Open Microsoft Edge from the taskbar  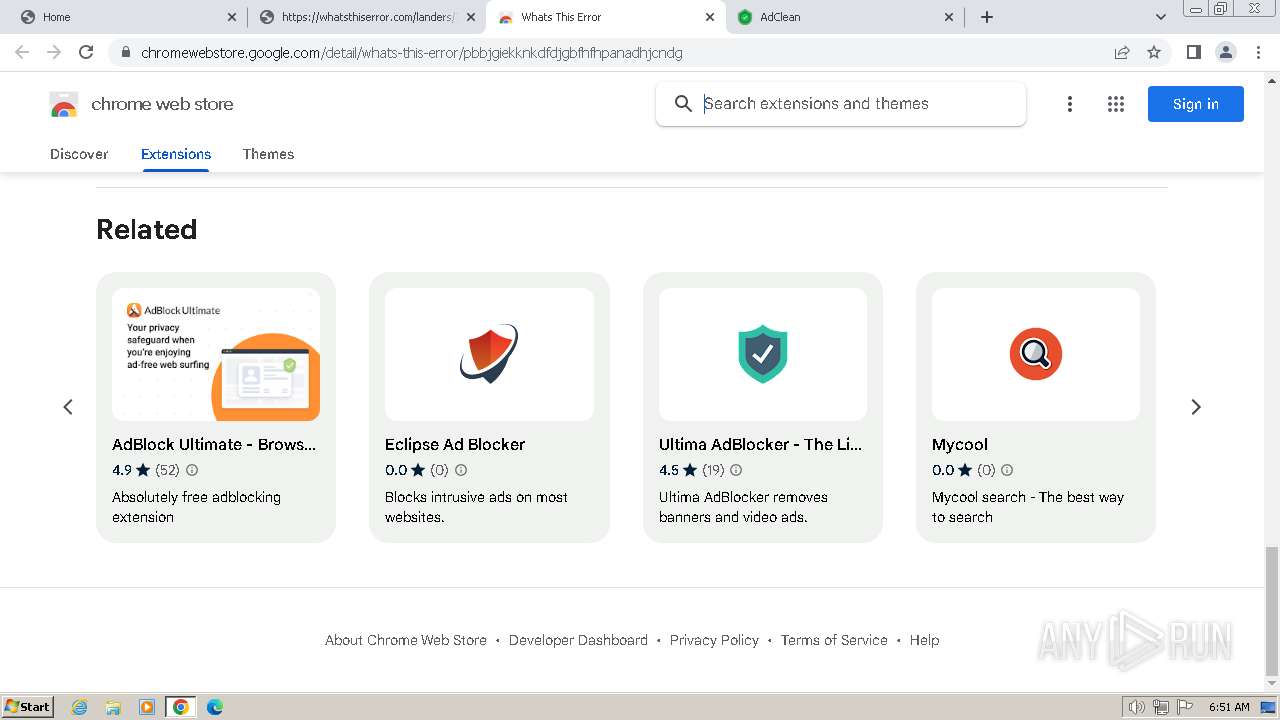[214, 707]
